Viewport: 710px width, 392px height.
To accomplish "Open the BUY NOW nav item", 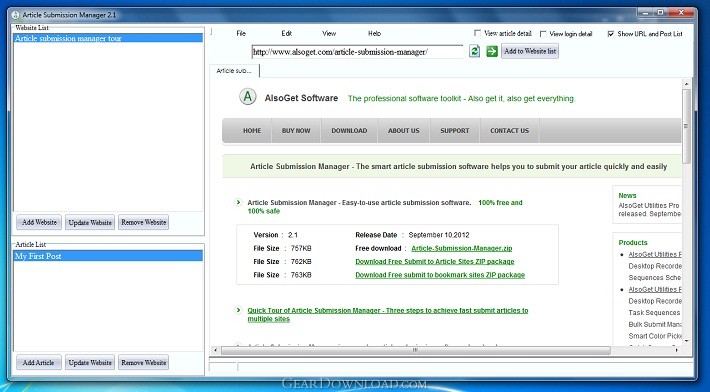I will [296, 130].
